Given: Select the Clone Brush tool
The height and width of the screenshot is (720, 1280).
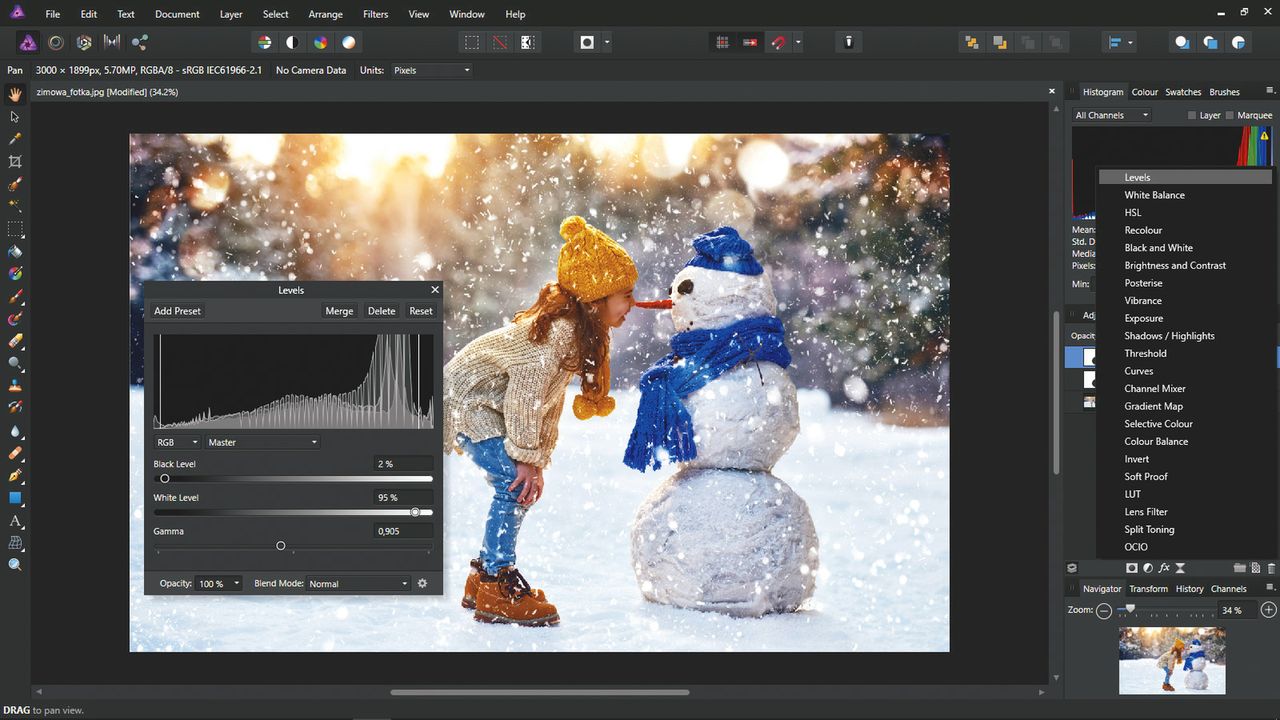Looking at the screenshot, I should [x=15, y=385].
